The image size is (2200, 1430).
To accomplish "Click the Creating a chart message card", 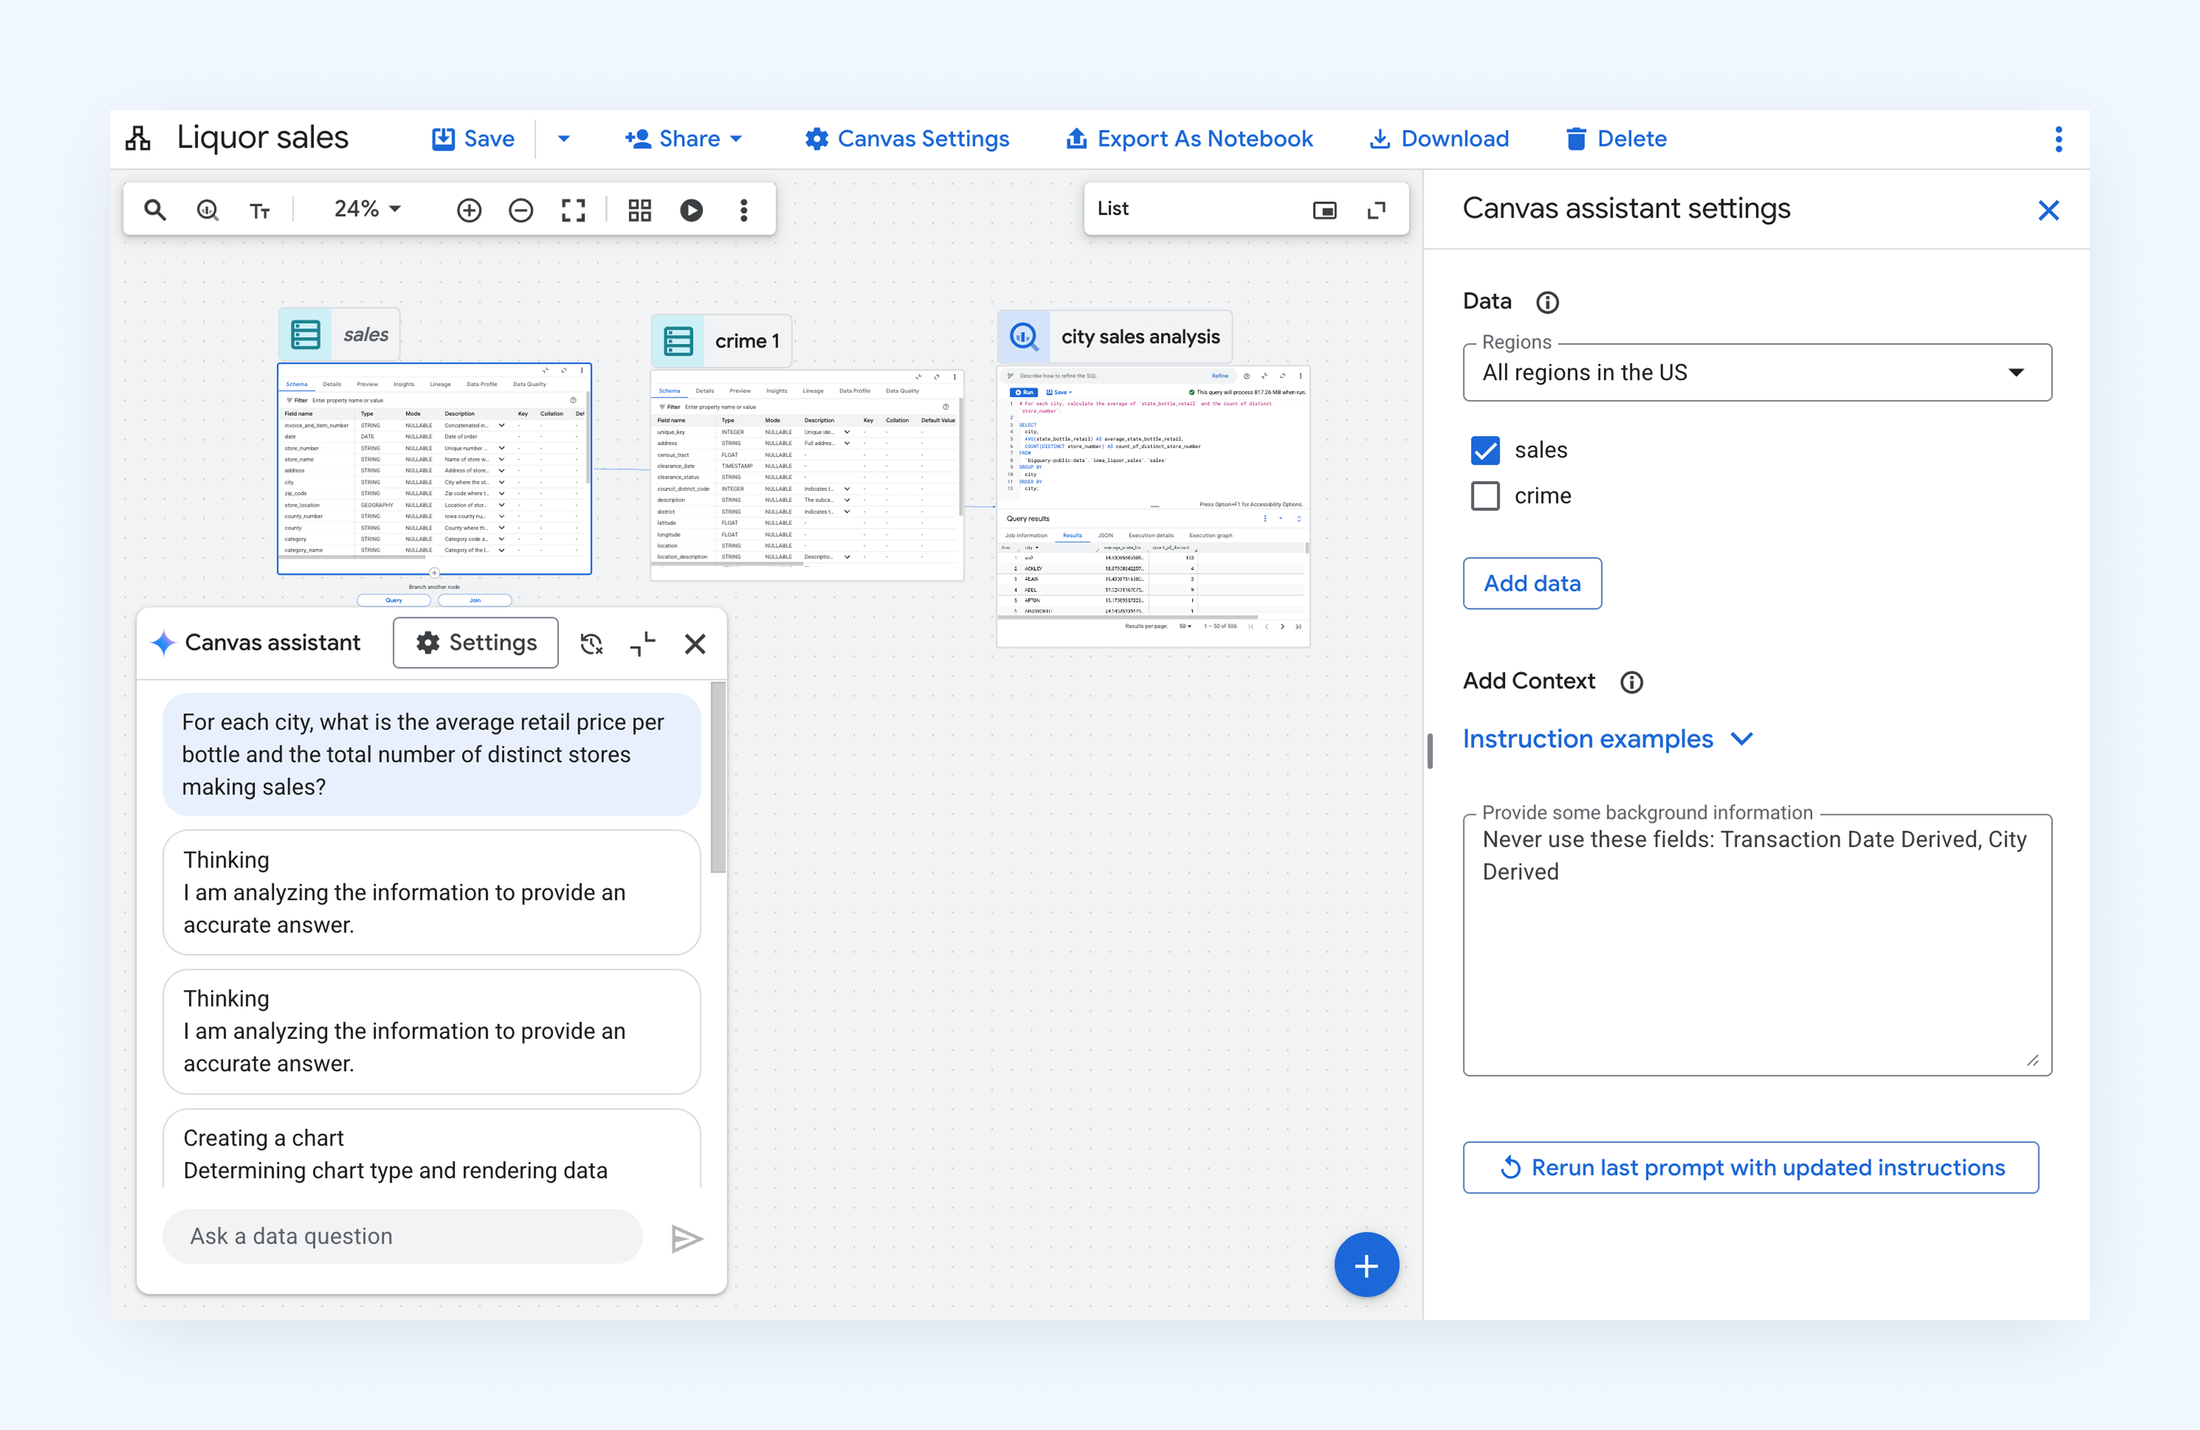I will tap(432, 1150).
